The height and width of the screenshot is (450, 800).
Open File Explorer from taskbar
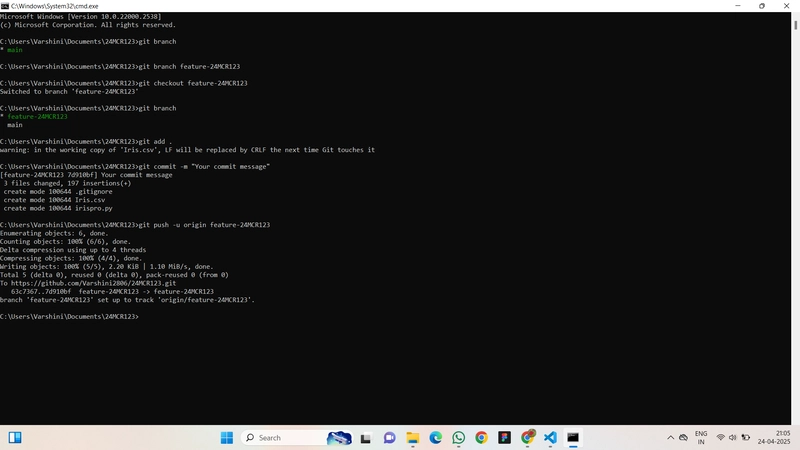point(412,438)
